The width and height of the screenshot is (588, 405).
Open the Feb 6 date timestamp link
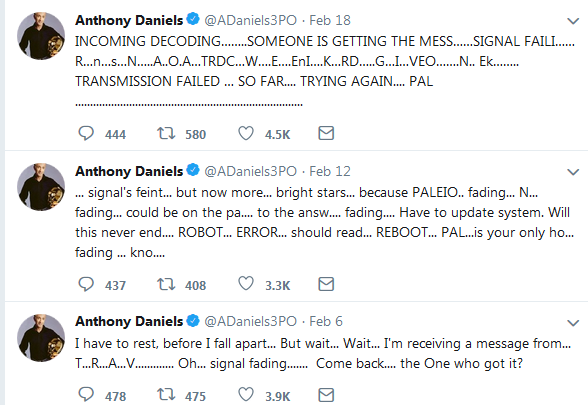click(x=326, y=321)
